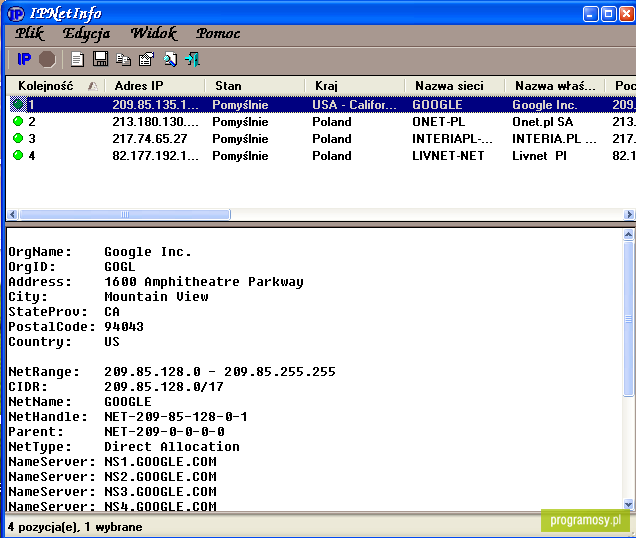Click the Livnet Pl owner cell
This screenshot has height=538, width=636.
tap(539, 156)
